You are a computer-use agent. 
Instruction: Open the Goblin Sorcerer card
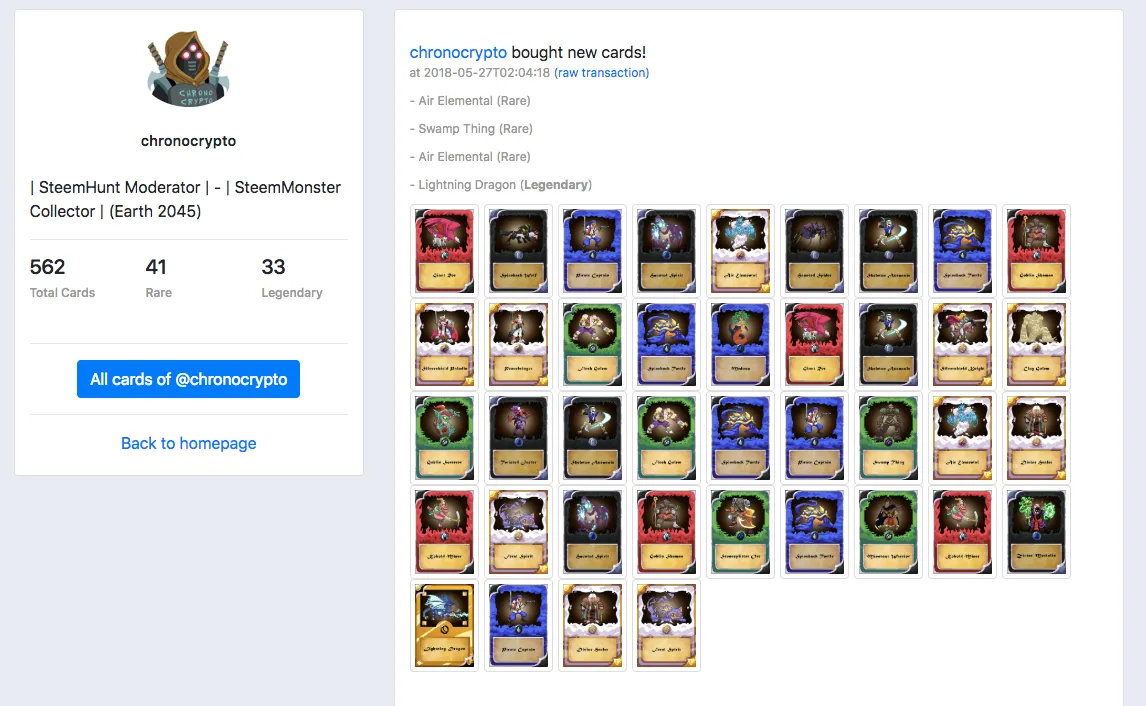(444, 439)
